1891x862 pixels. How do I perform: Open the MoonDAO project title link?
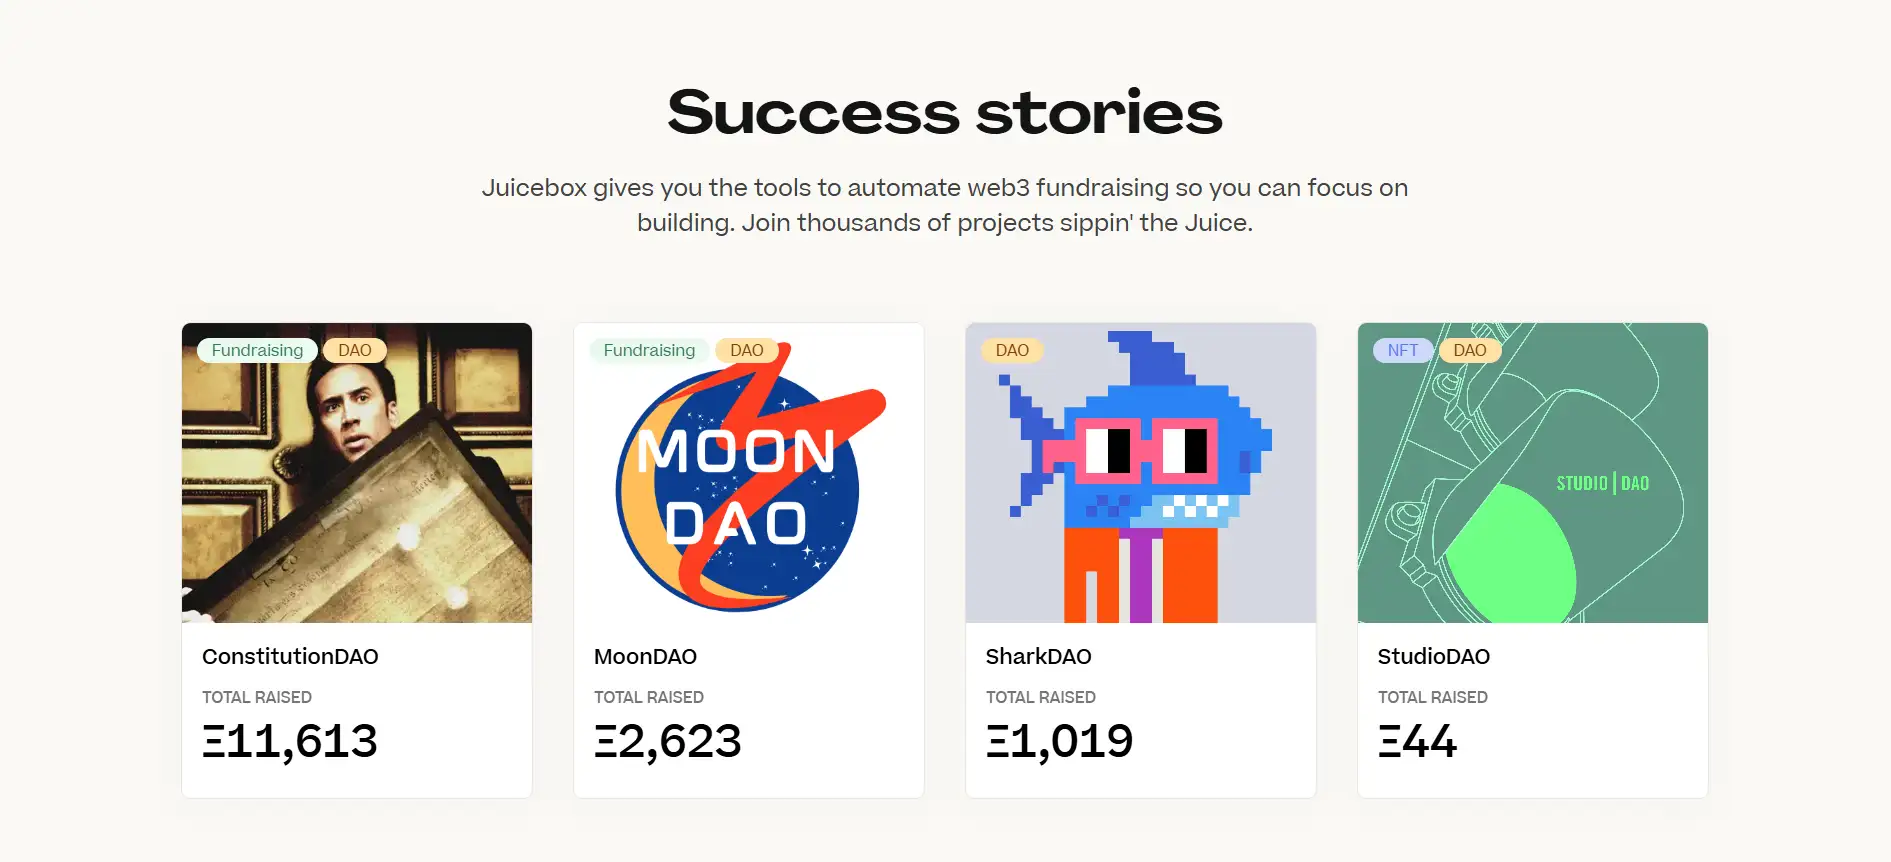[x=645, y=657]
